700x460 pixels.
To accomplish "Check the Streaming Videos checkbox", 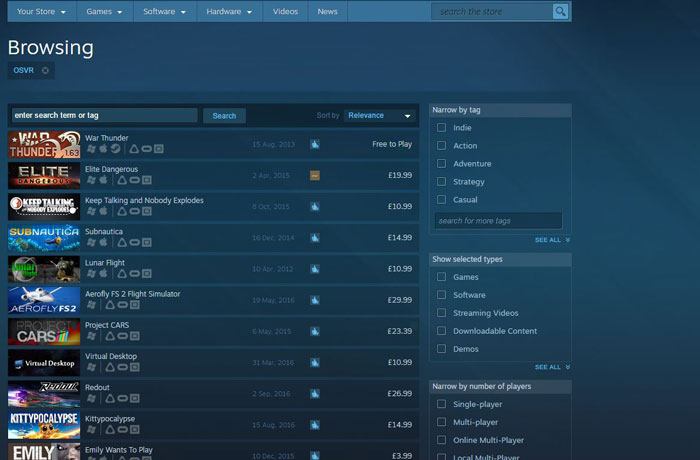I will pos(442,313).
